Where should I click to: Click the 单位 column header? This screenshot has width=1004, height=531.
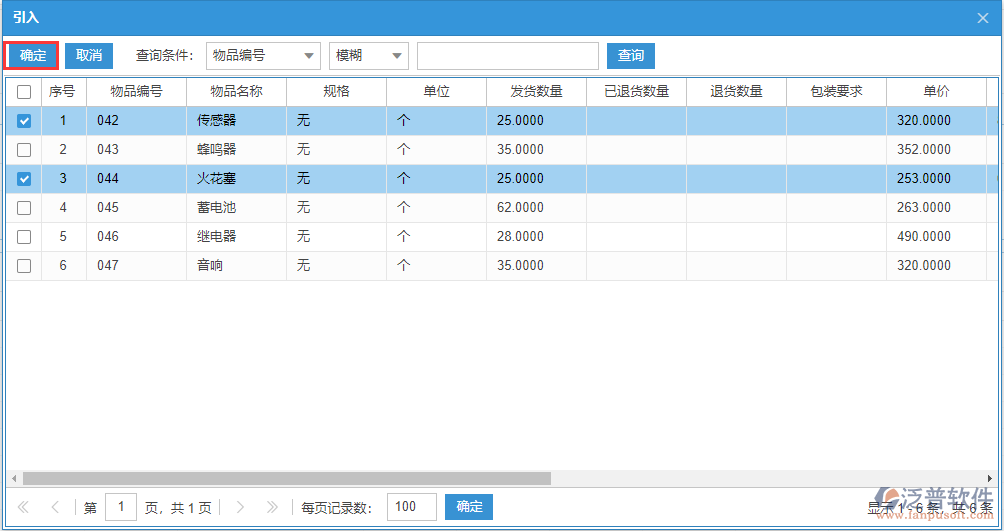[x=436, y=92]
